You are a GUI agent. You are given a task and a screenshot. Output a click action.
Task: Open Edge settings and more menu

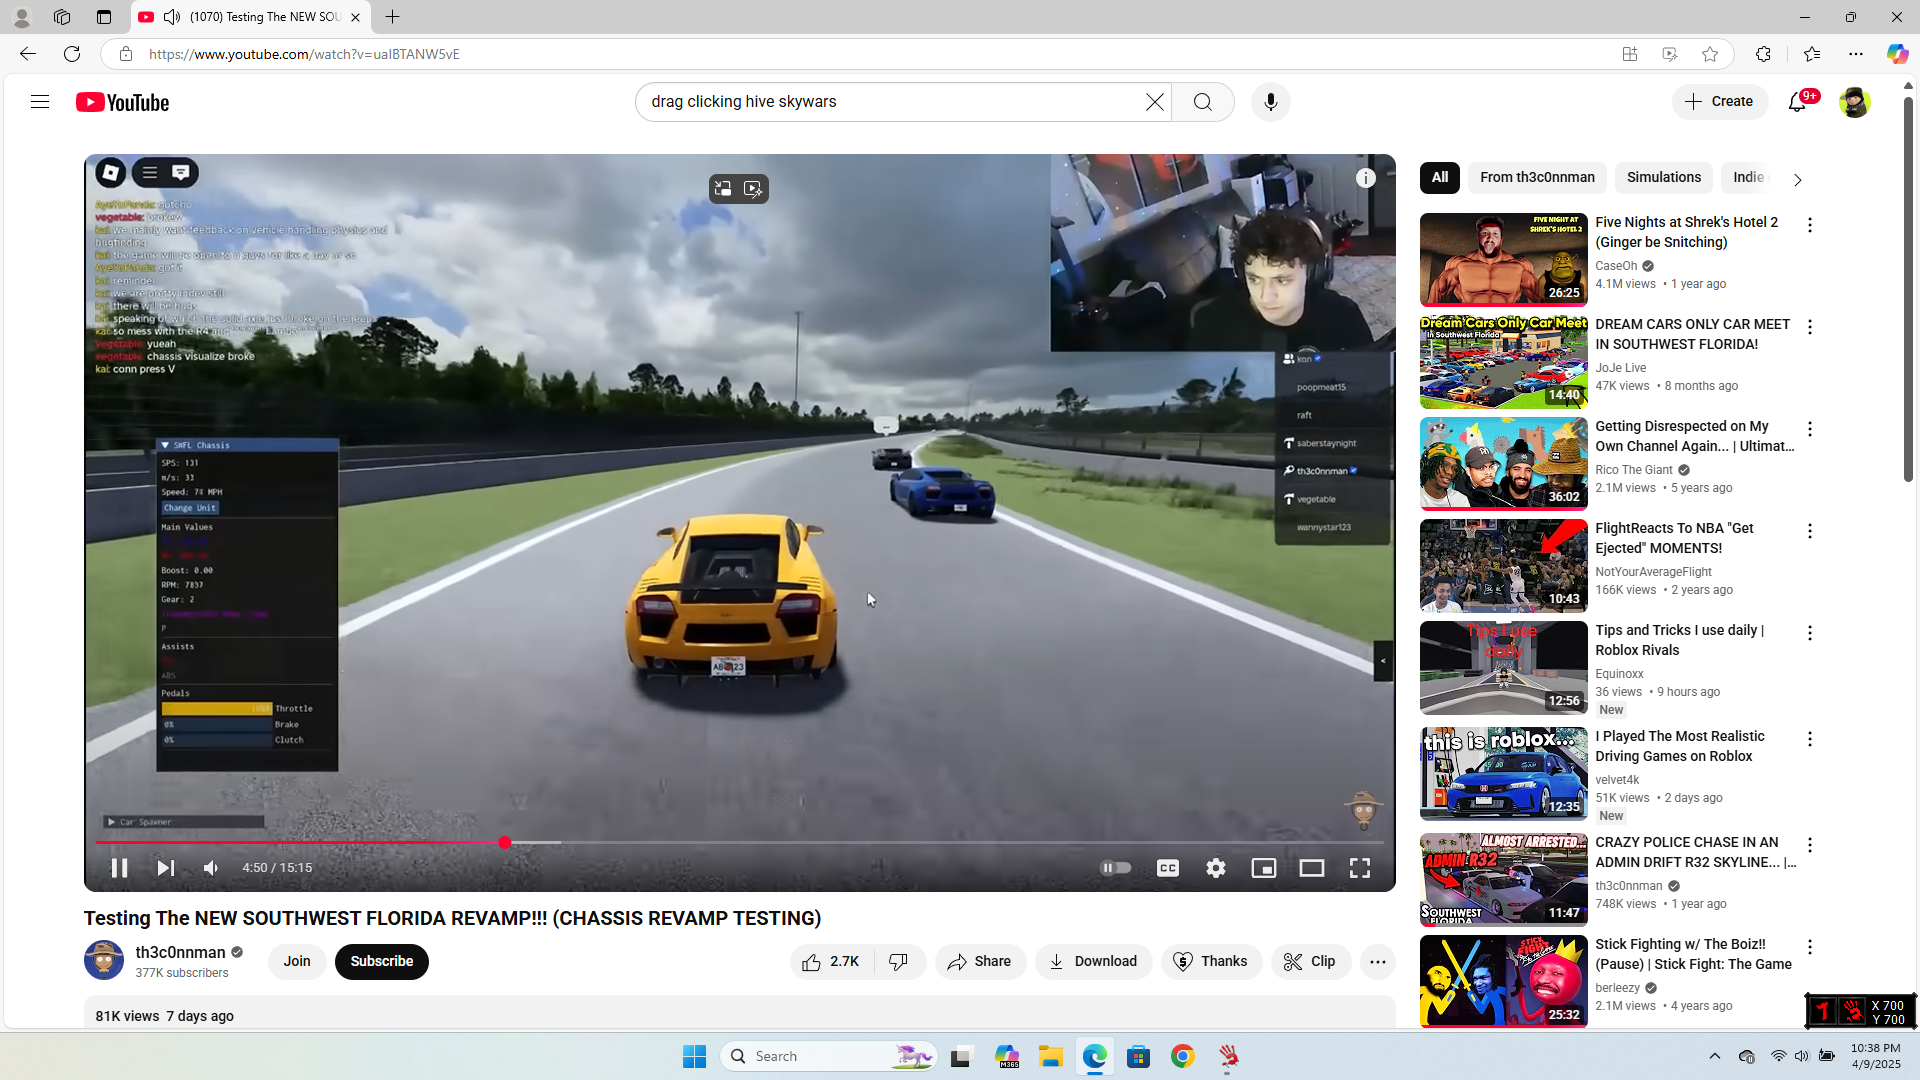pyautogui.click(x=1856, y=54)
